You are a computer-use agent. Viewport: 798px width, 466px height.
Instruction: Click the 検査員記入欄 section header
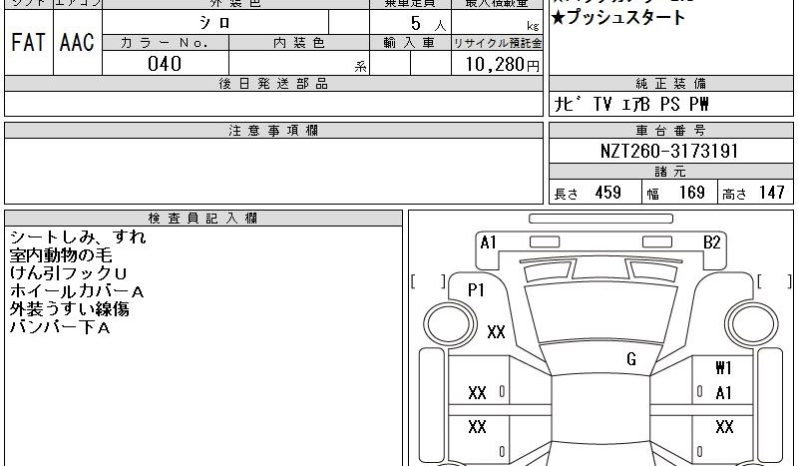204,218
